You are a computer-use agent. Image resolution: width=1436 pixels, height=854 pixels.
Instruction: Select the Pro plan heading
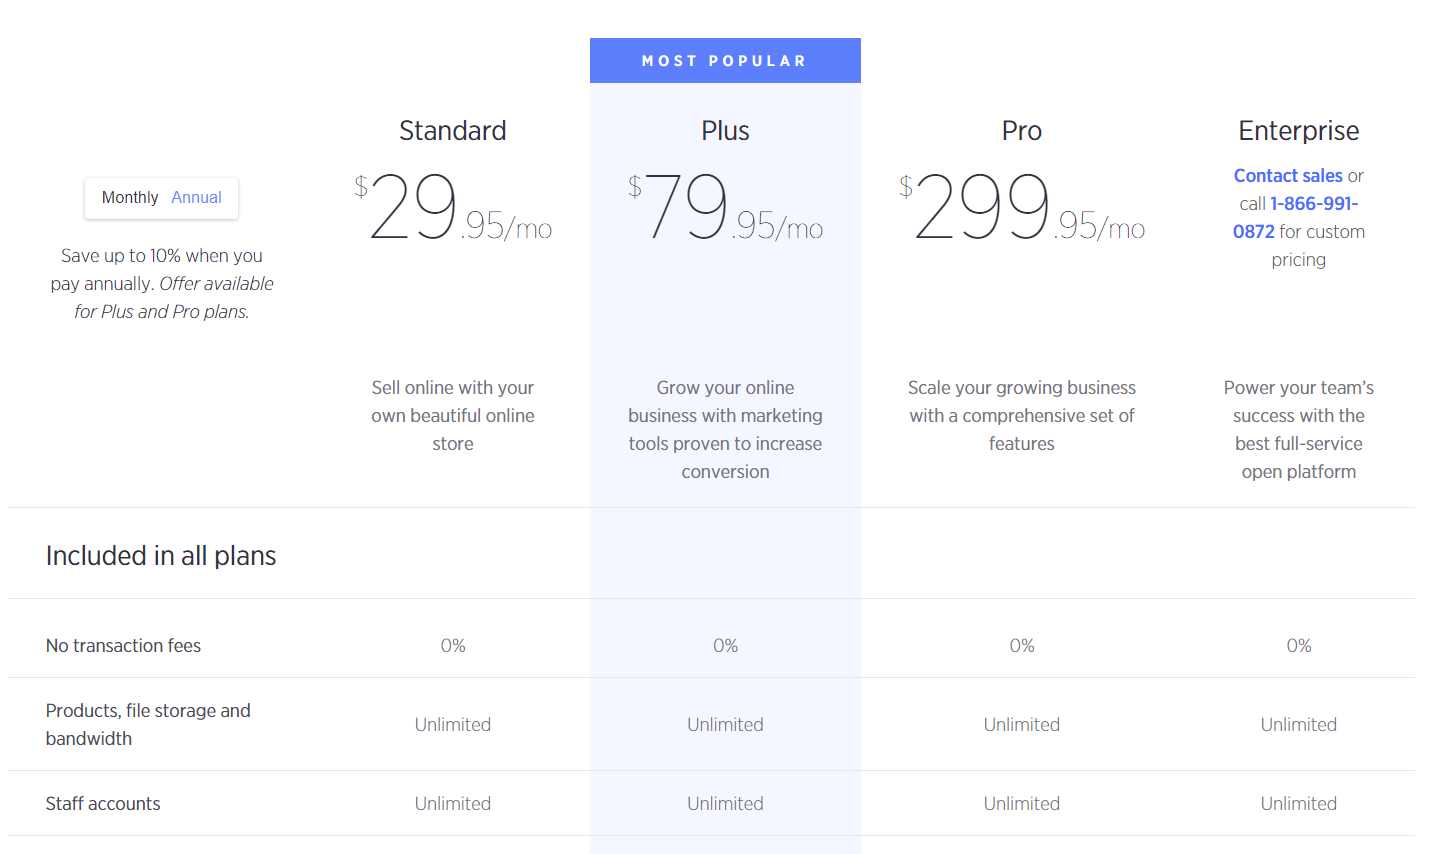[x=1021, y=131]
